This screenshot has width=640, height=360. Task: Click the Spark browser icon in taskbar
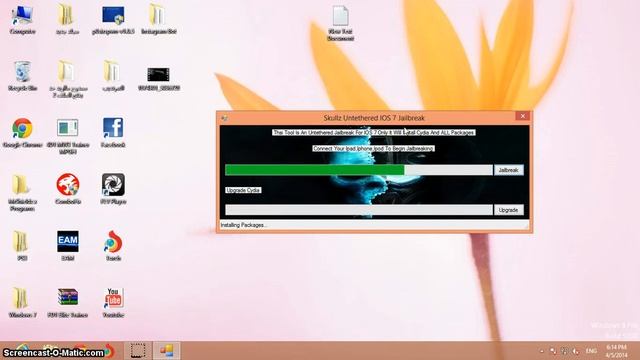tap(109, 351)
